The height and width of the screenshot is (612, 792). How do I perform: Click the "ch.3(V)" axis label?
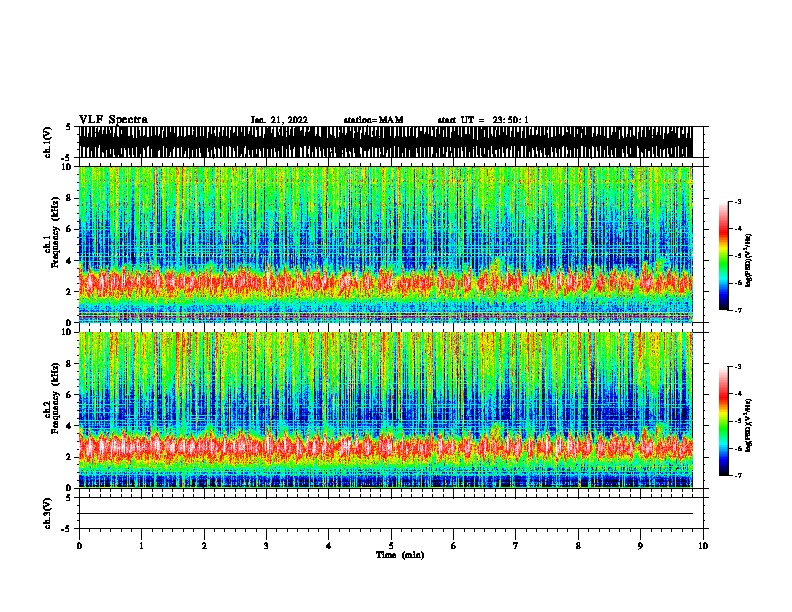47,513
